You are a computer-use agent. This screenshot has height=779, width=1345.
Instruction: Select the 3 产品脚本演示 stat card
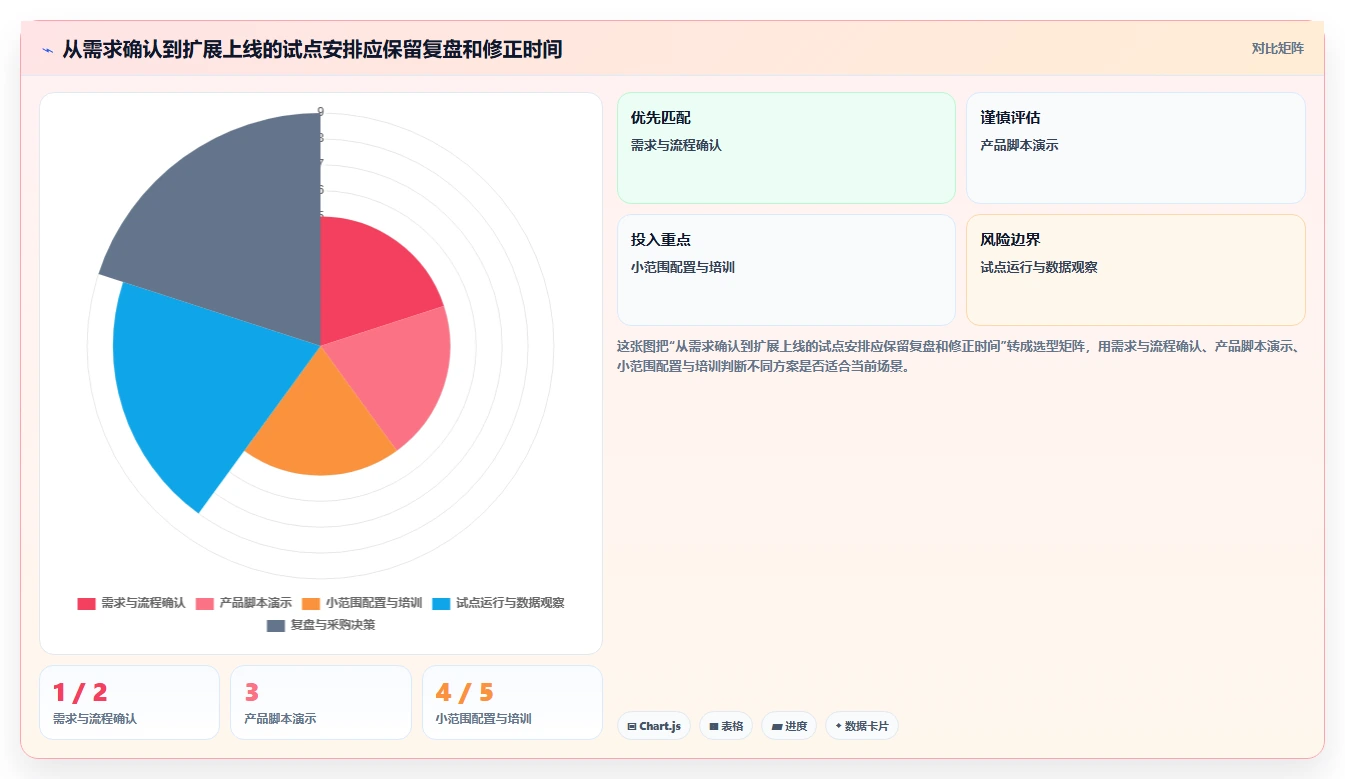pyautogui.click(x=321, y=702)
